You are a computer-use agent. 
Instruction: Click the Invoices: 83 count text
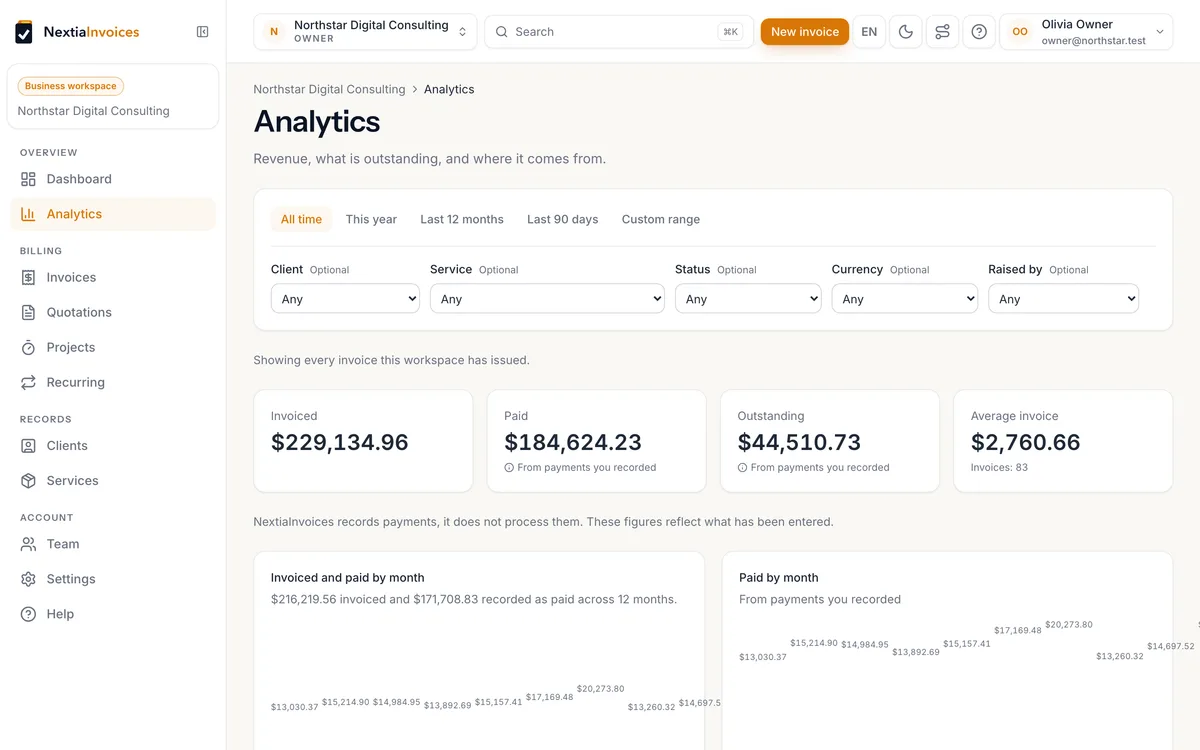[x=999, y=467]
